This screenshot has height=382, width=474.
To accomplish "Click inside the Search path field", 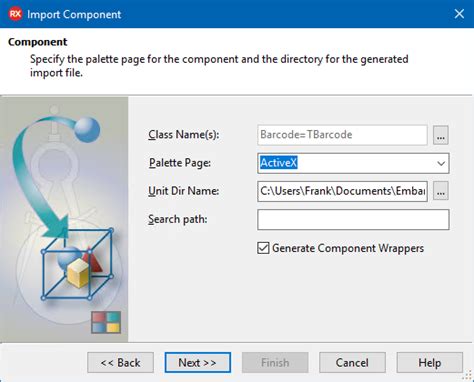I will [x=353, y=219].
